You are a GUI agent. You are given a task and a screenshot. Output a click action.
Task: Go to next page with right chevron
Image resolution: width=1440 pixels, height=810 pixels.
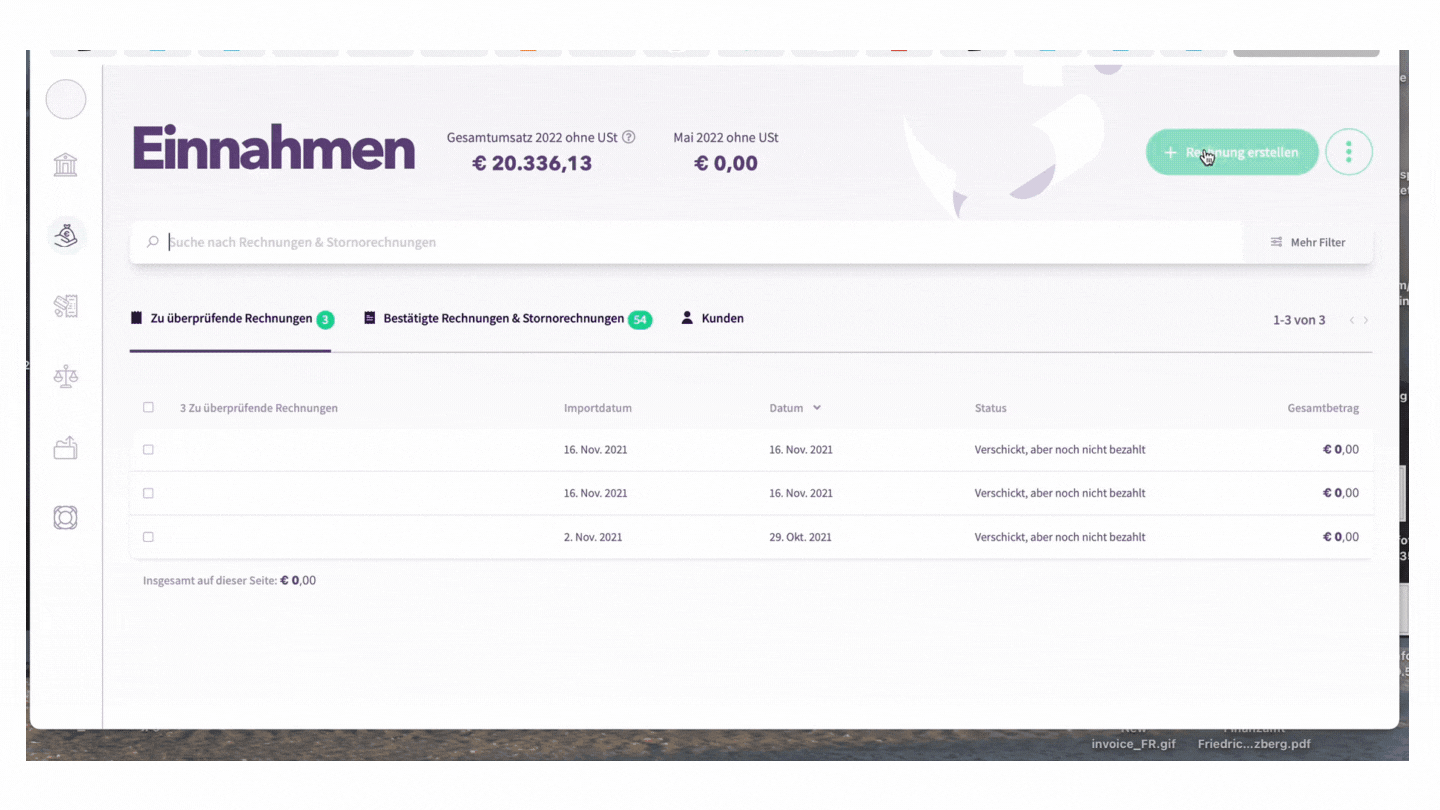coord(1366,320)
